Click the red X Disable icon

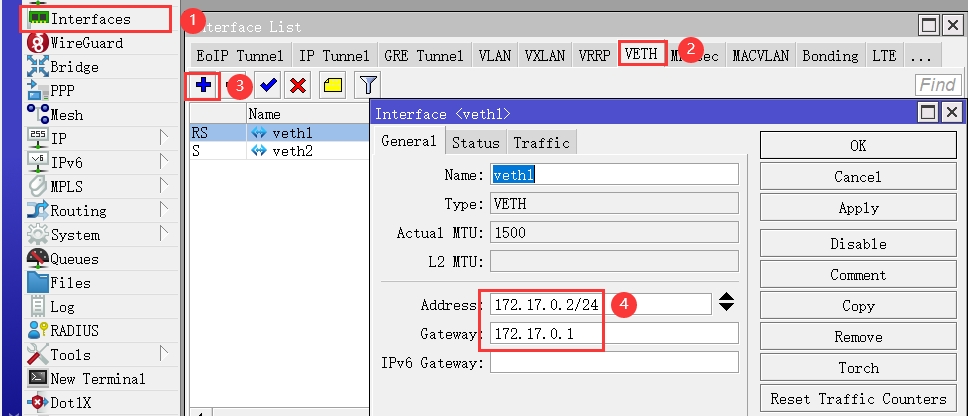click(297, 86)
